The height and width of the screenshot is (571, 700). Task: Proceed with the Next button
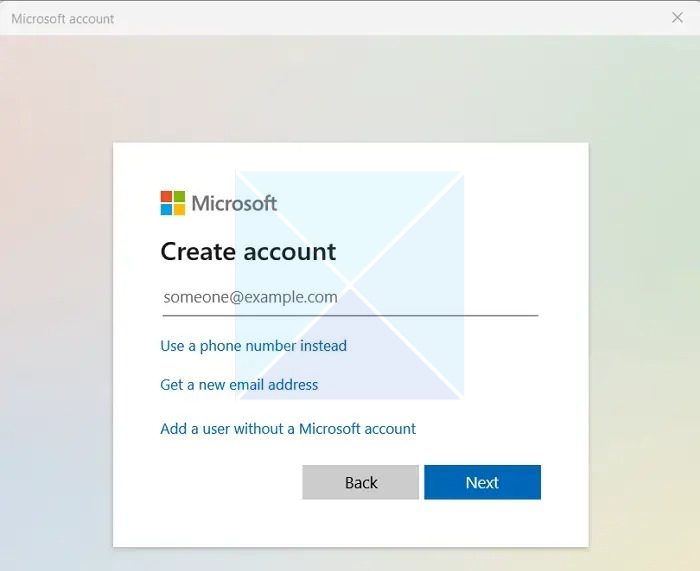[482, 482]
